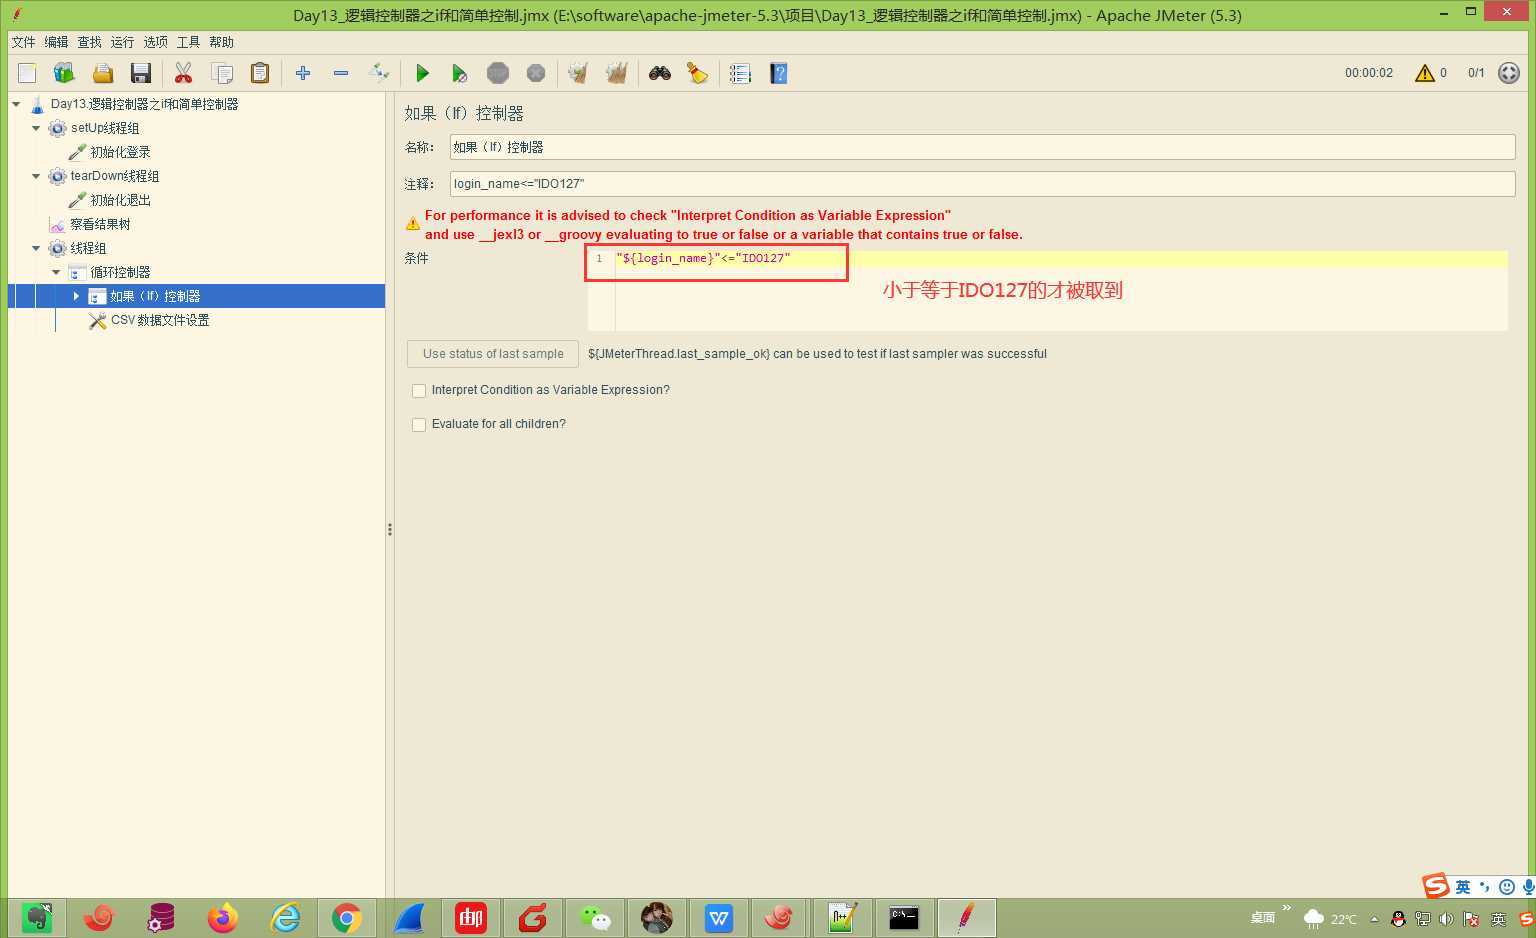This screenshot has width=1536, height=938.
Task: Open WPS Writer from the taskbar
Action: [x=719, y=917]
